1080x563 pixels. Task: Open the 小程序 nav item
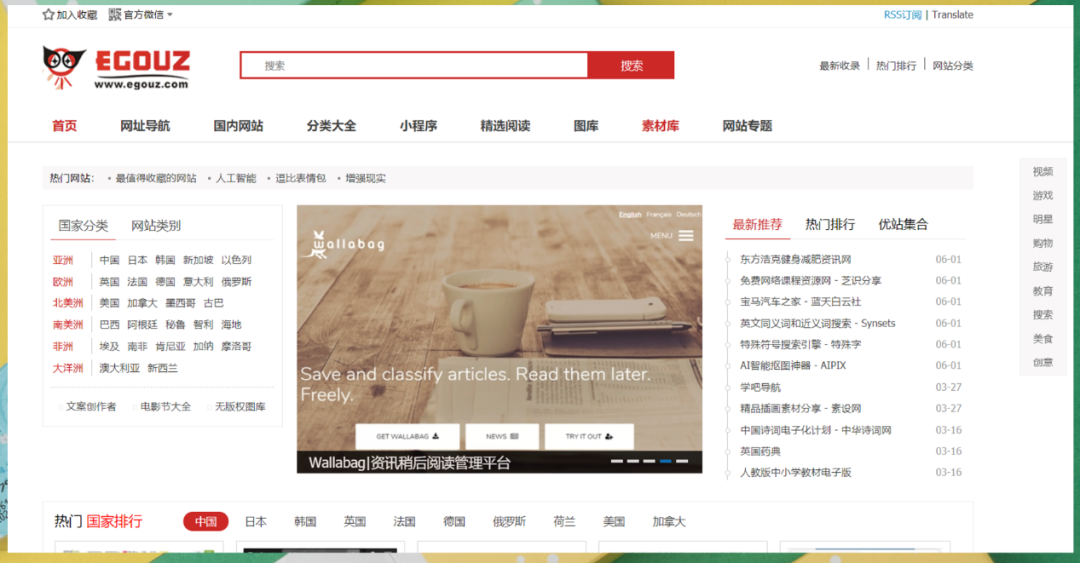coord(418,126)
